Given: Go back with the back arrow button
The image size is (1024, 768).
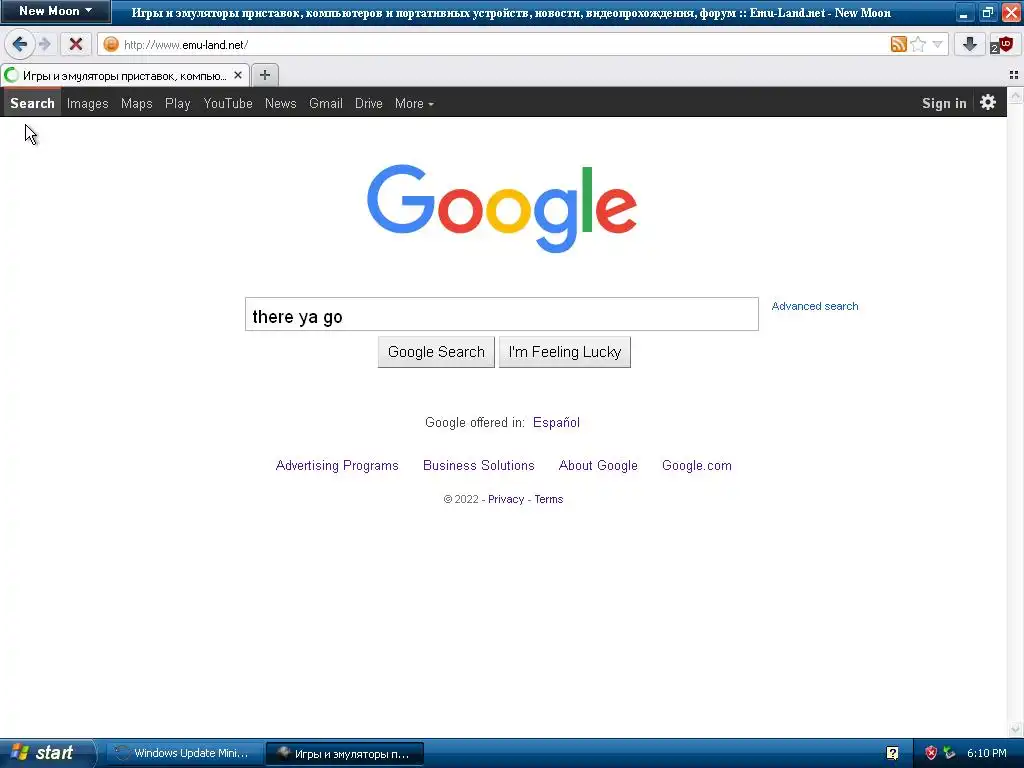Looking at the screenshot, I should 19,44.
